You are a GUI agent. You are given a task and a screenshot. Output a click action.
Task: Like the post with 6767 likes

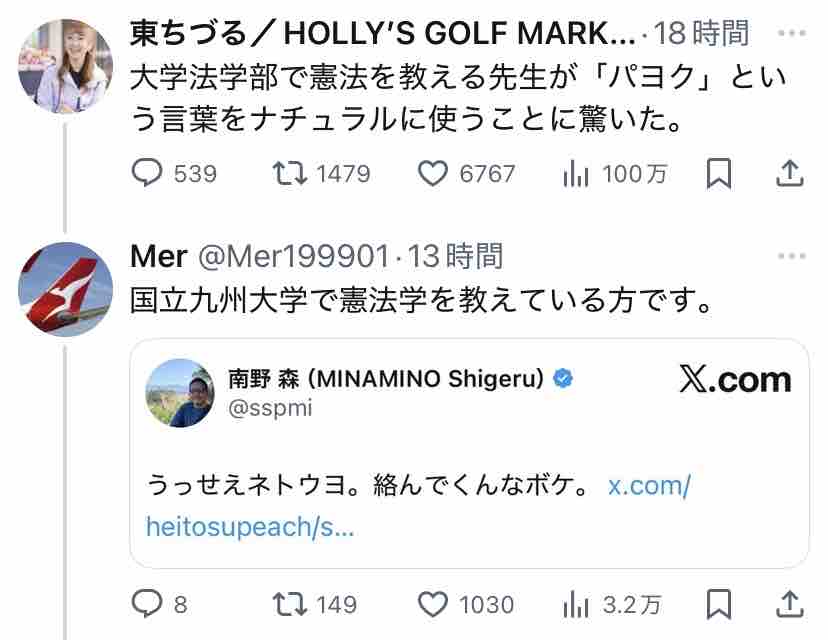point(432,174)
